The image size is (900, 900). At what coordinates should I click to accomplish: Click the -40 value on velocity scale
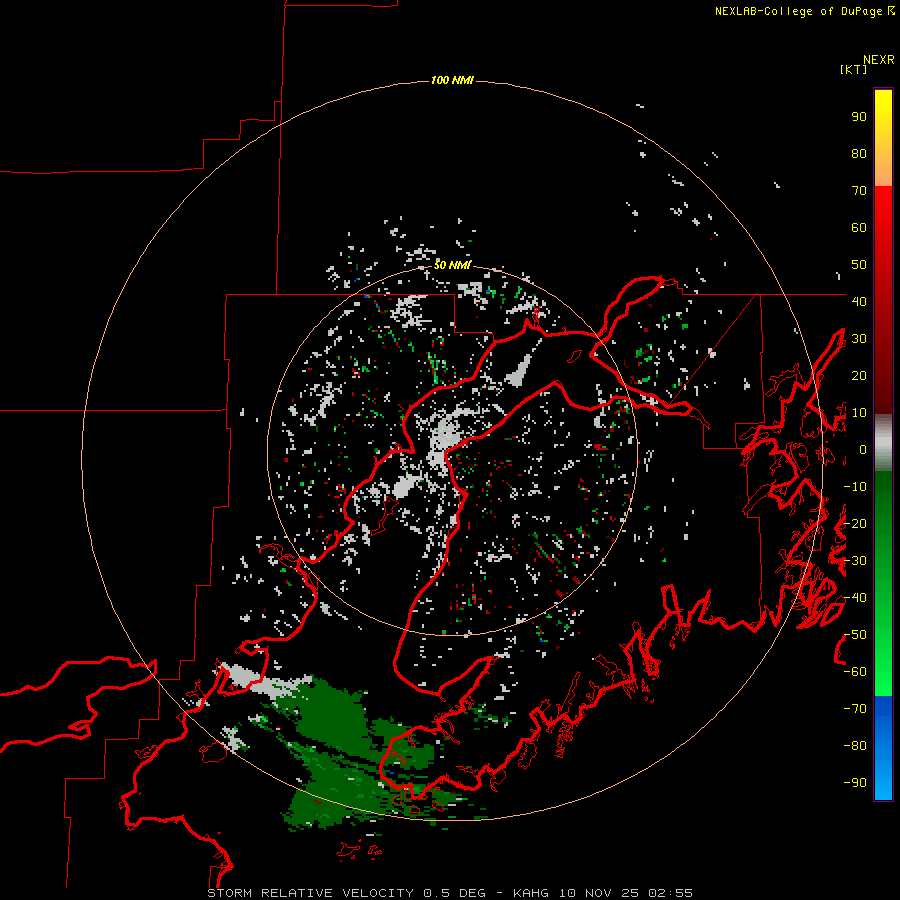point(855,598)
